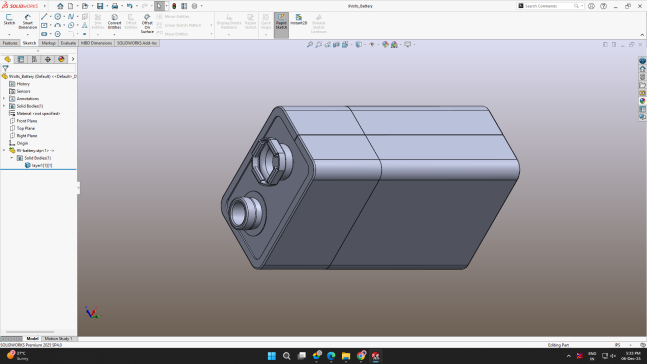Click the Home icon in the top bar
647x364 pixels.
pyautogui.click(x=60, y=6)
